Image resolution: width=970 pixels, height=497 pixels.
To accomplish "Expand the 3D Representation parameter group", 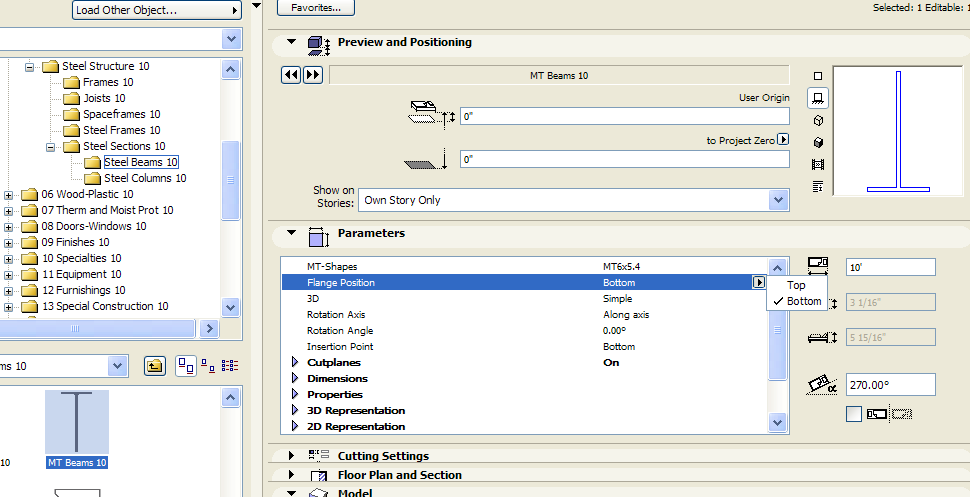I will tap(294, 410).
